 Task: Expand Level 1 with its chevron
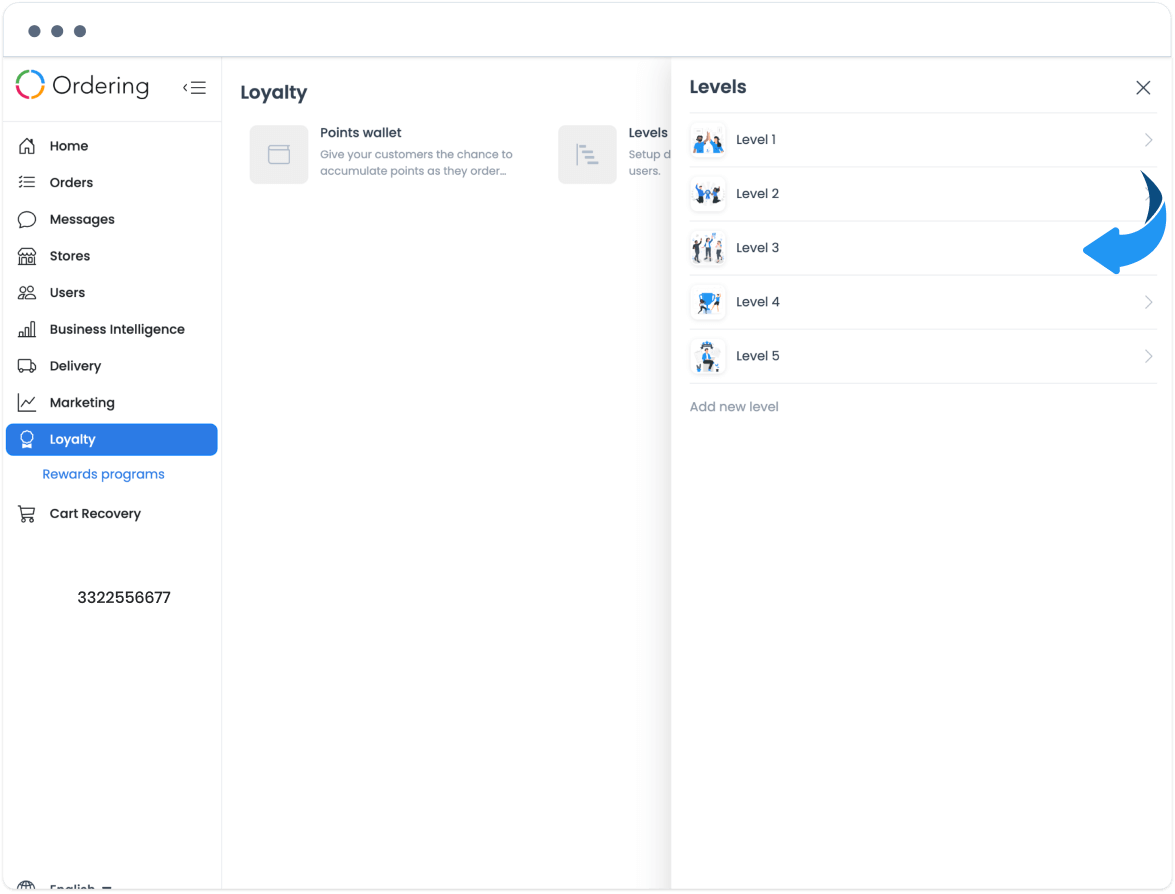[x=1148, y=140]
